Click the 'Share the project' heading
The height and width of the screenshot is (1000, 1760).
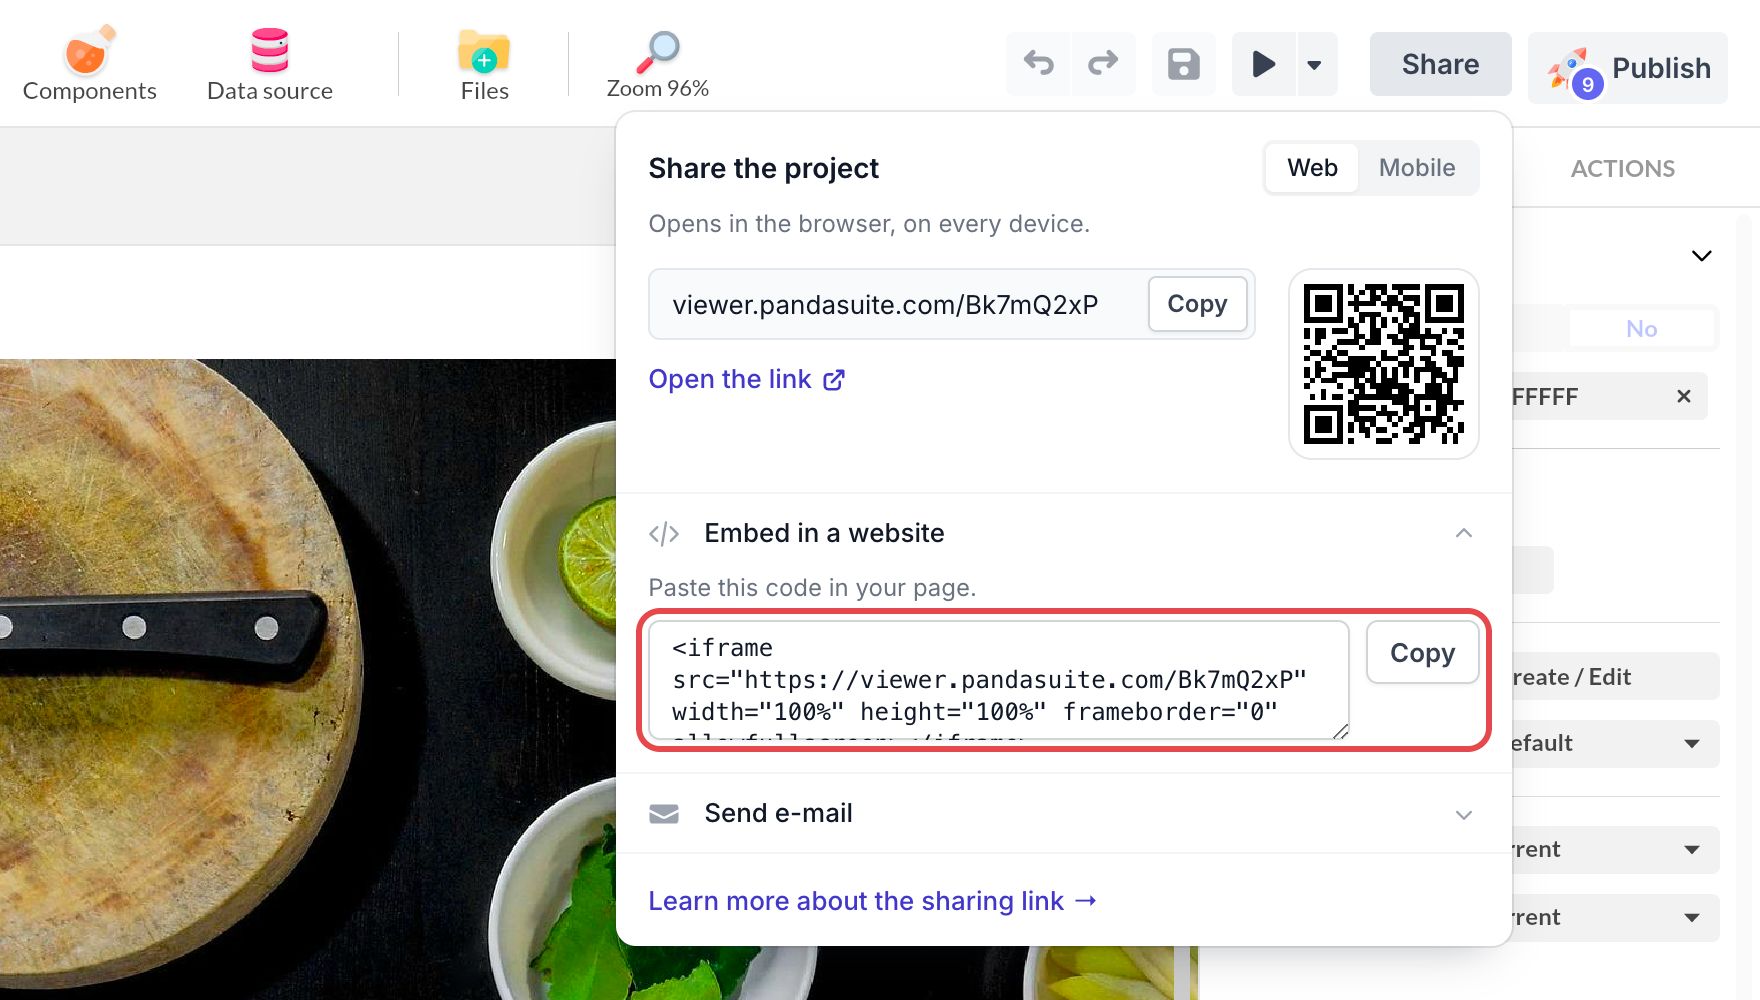(x=763, y=168)
